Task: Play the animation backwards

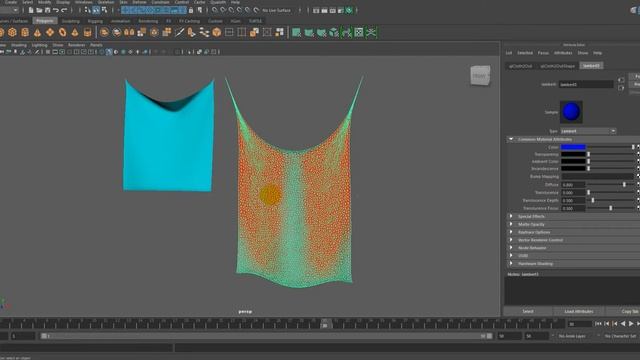Action: [x=623, y=324]
